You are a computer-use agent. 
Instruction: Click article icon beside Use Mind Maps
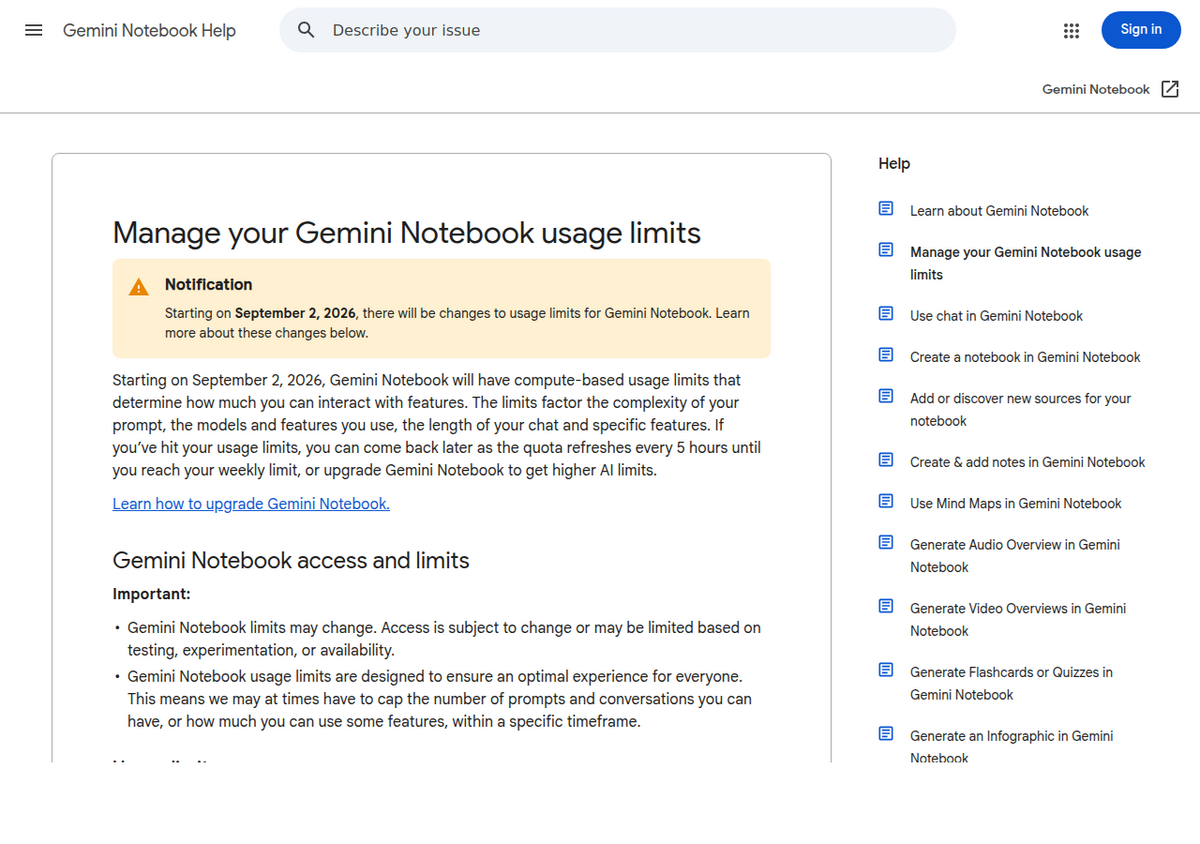[x=886, y=501]
